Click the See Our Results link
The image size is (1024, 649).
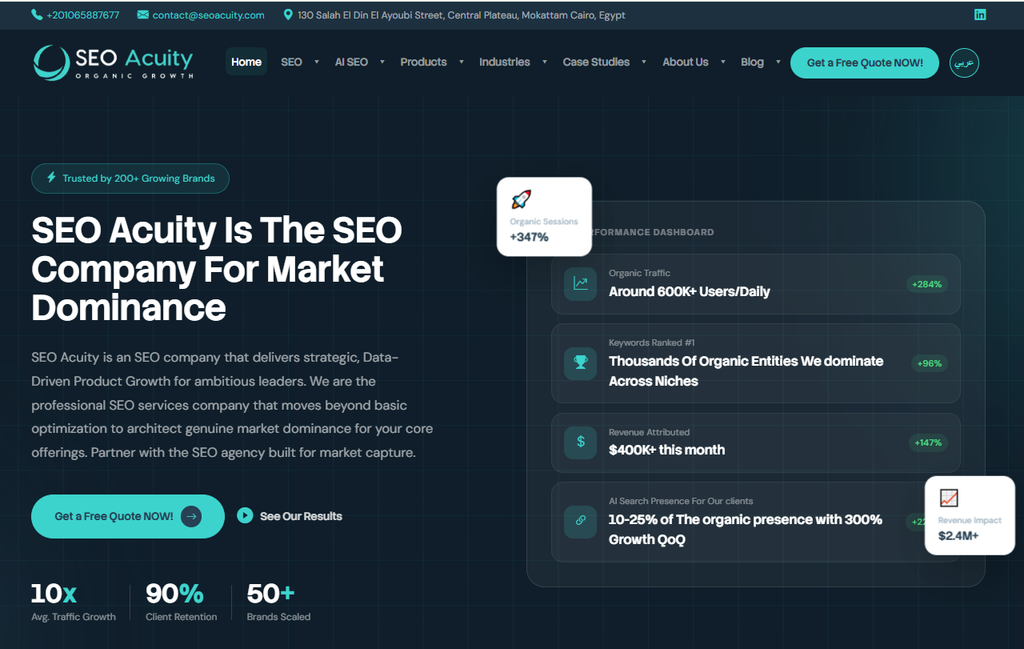click(301, 516)
